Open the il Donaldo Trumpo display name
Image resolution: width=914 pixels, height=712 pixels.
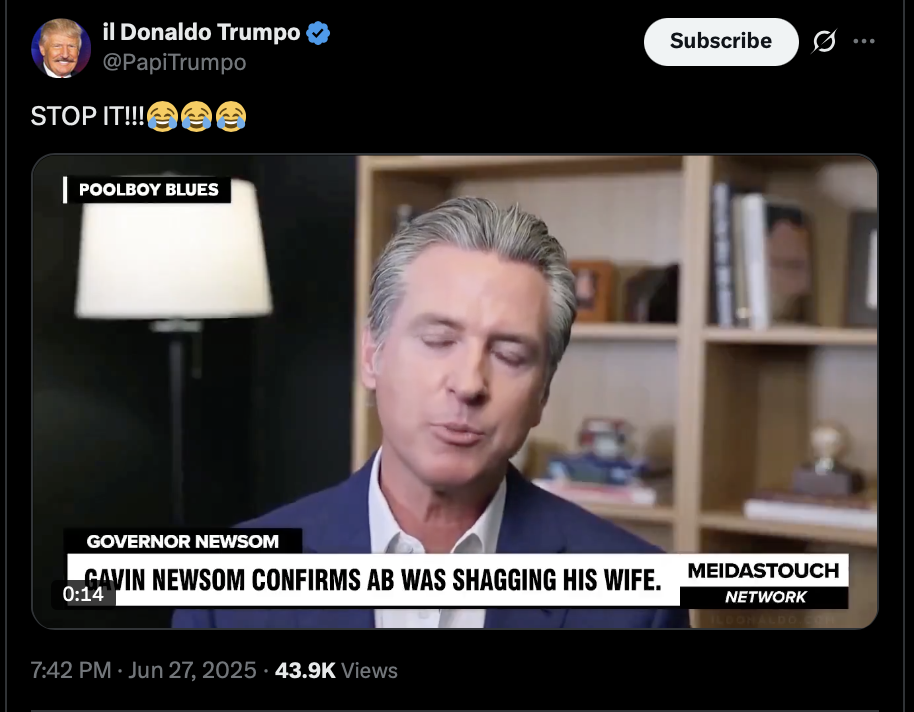point(201,32)
